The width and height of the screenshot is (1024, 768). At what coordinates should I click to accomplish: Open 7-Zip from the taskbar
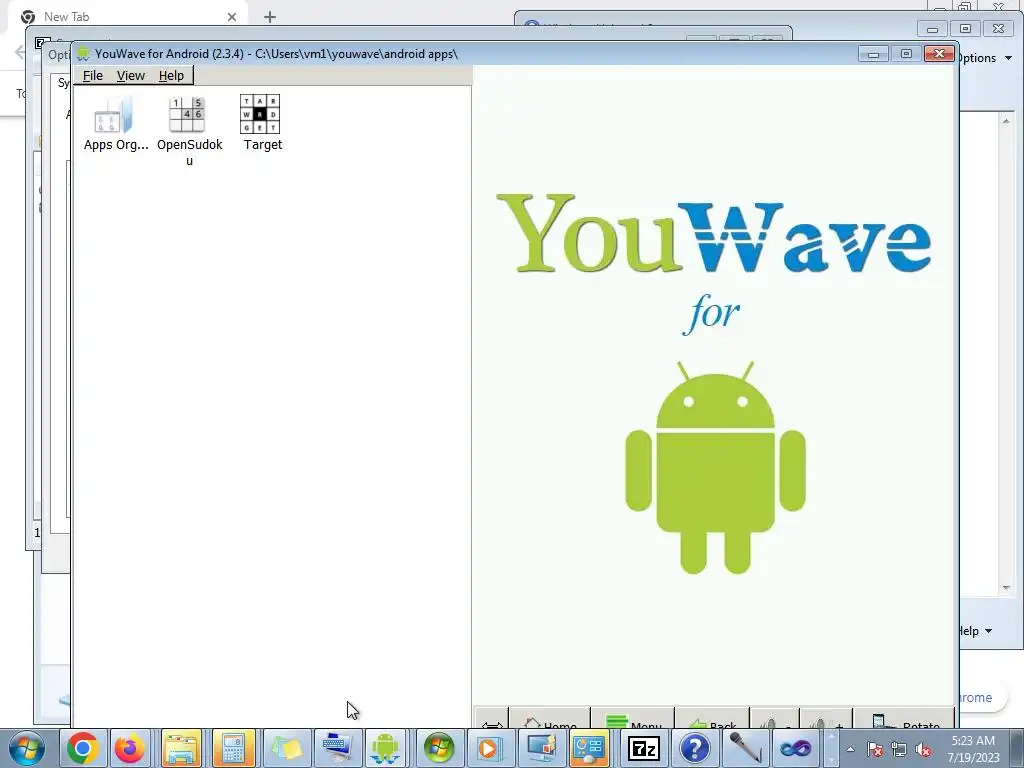[x=644, y=748]
